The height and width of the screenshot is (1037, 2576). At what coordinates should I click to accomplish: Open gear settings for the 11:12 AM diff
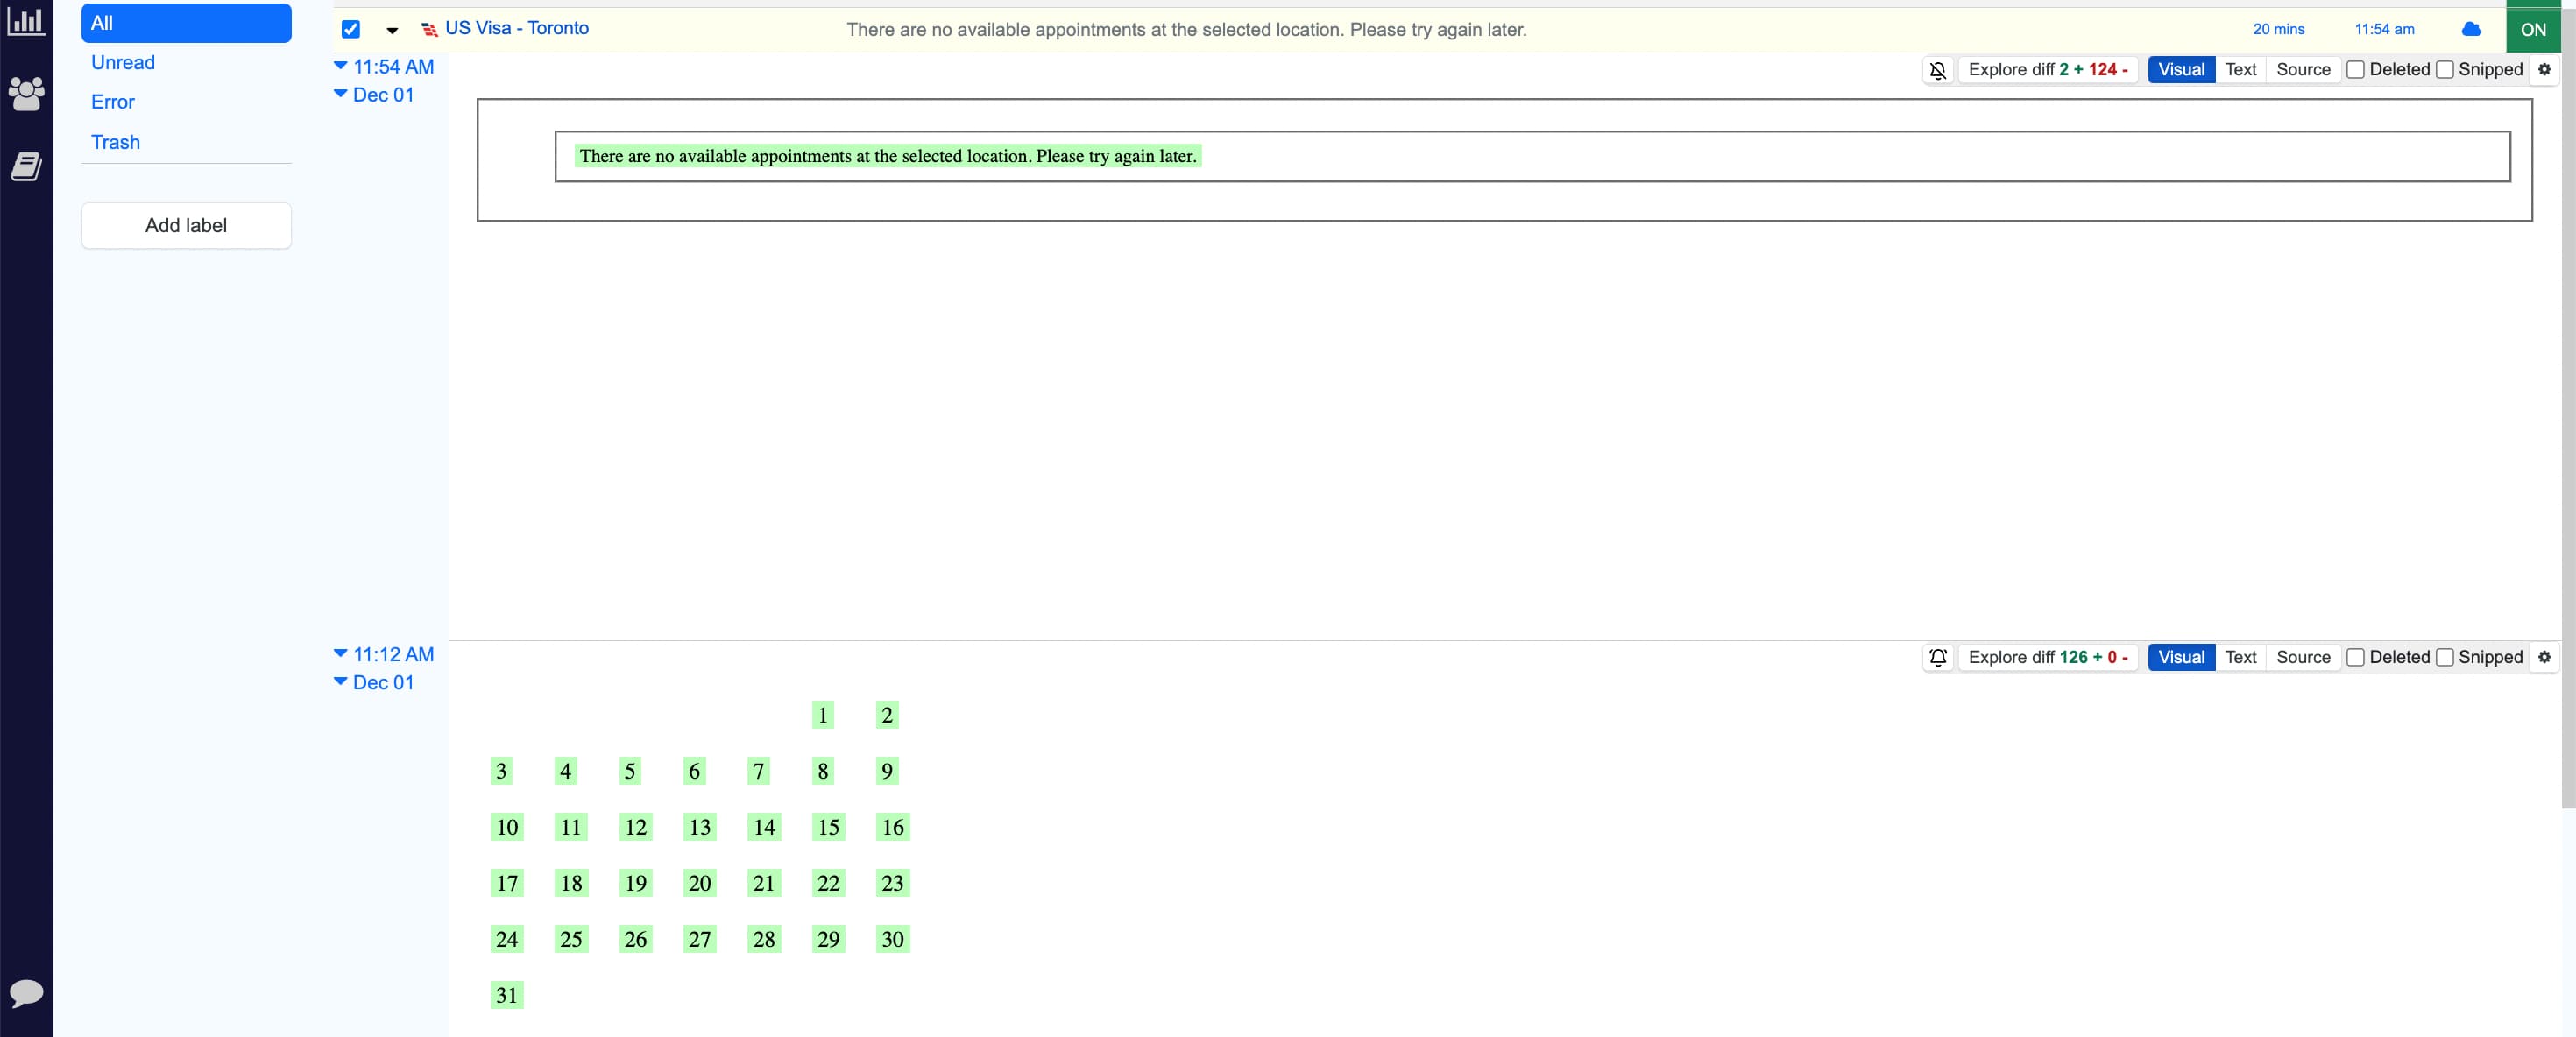pyautogui.click(x=2544, y=658)
